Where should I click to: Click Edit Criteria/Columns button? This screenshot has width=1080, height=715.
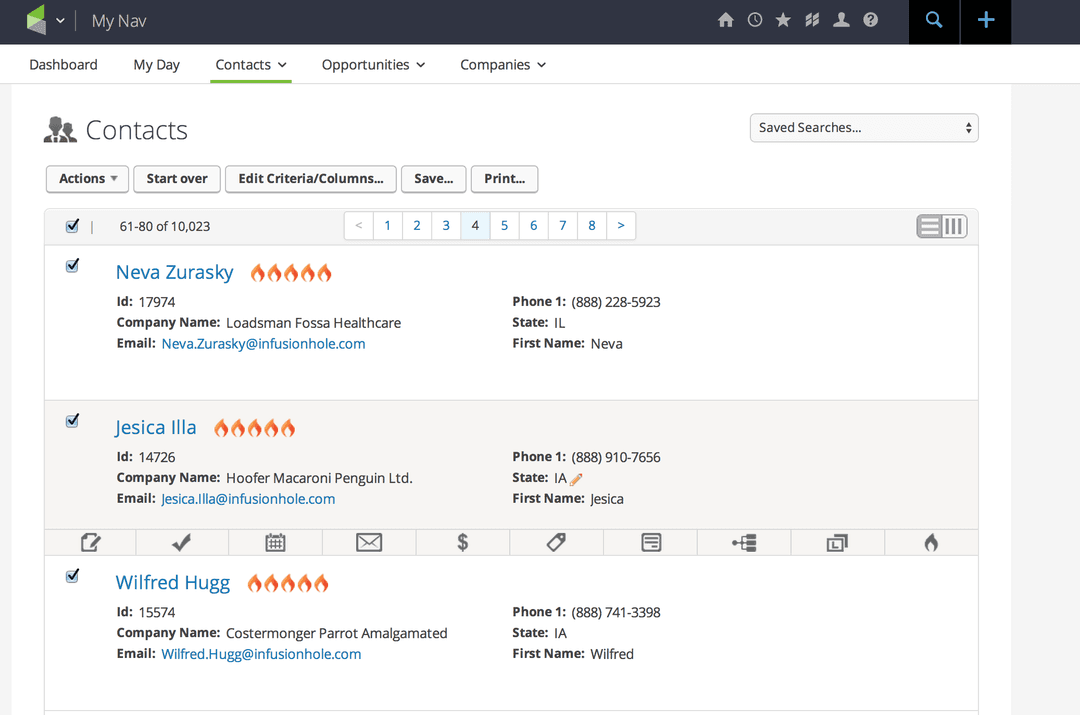click(311, 179)
